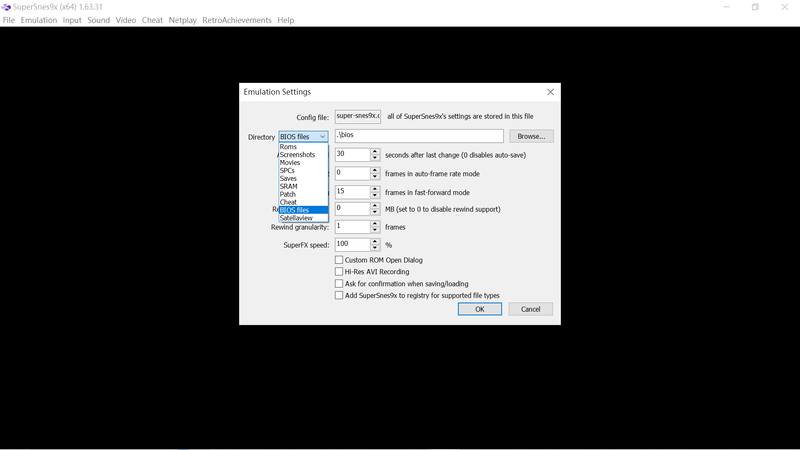The width and height of the screenshot is (800, 450).
Task: Open the Input menu
Action: tap(72, 20)
